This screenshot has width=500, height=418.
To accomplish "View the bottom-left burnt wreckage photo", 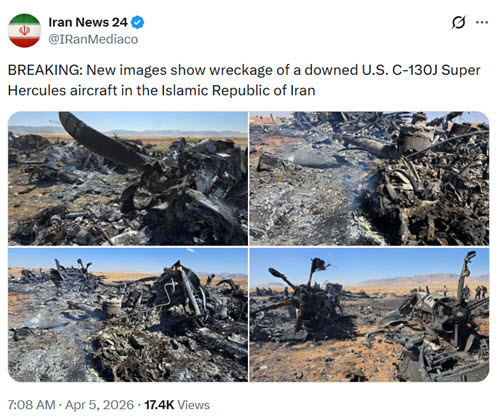I will tap(128, 315).
